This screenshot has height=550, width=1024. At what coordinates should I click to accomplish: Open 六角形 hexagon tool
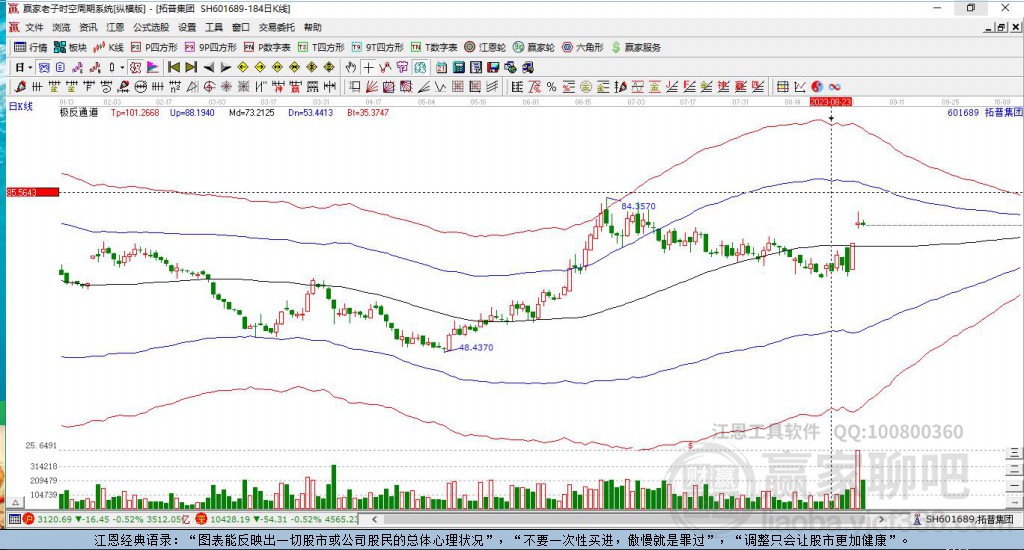tap(583, 47)
